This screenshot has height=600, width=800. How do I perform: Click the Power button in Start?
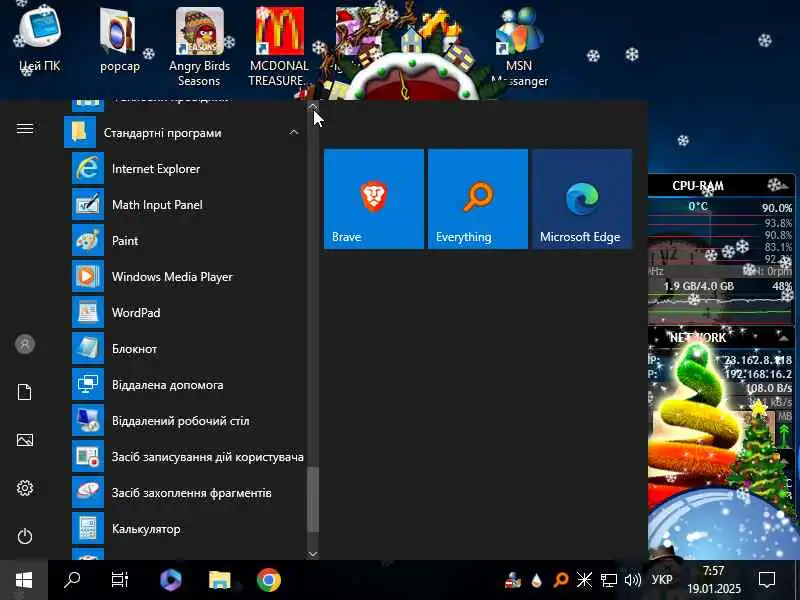(x=25, y=536)
